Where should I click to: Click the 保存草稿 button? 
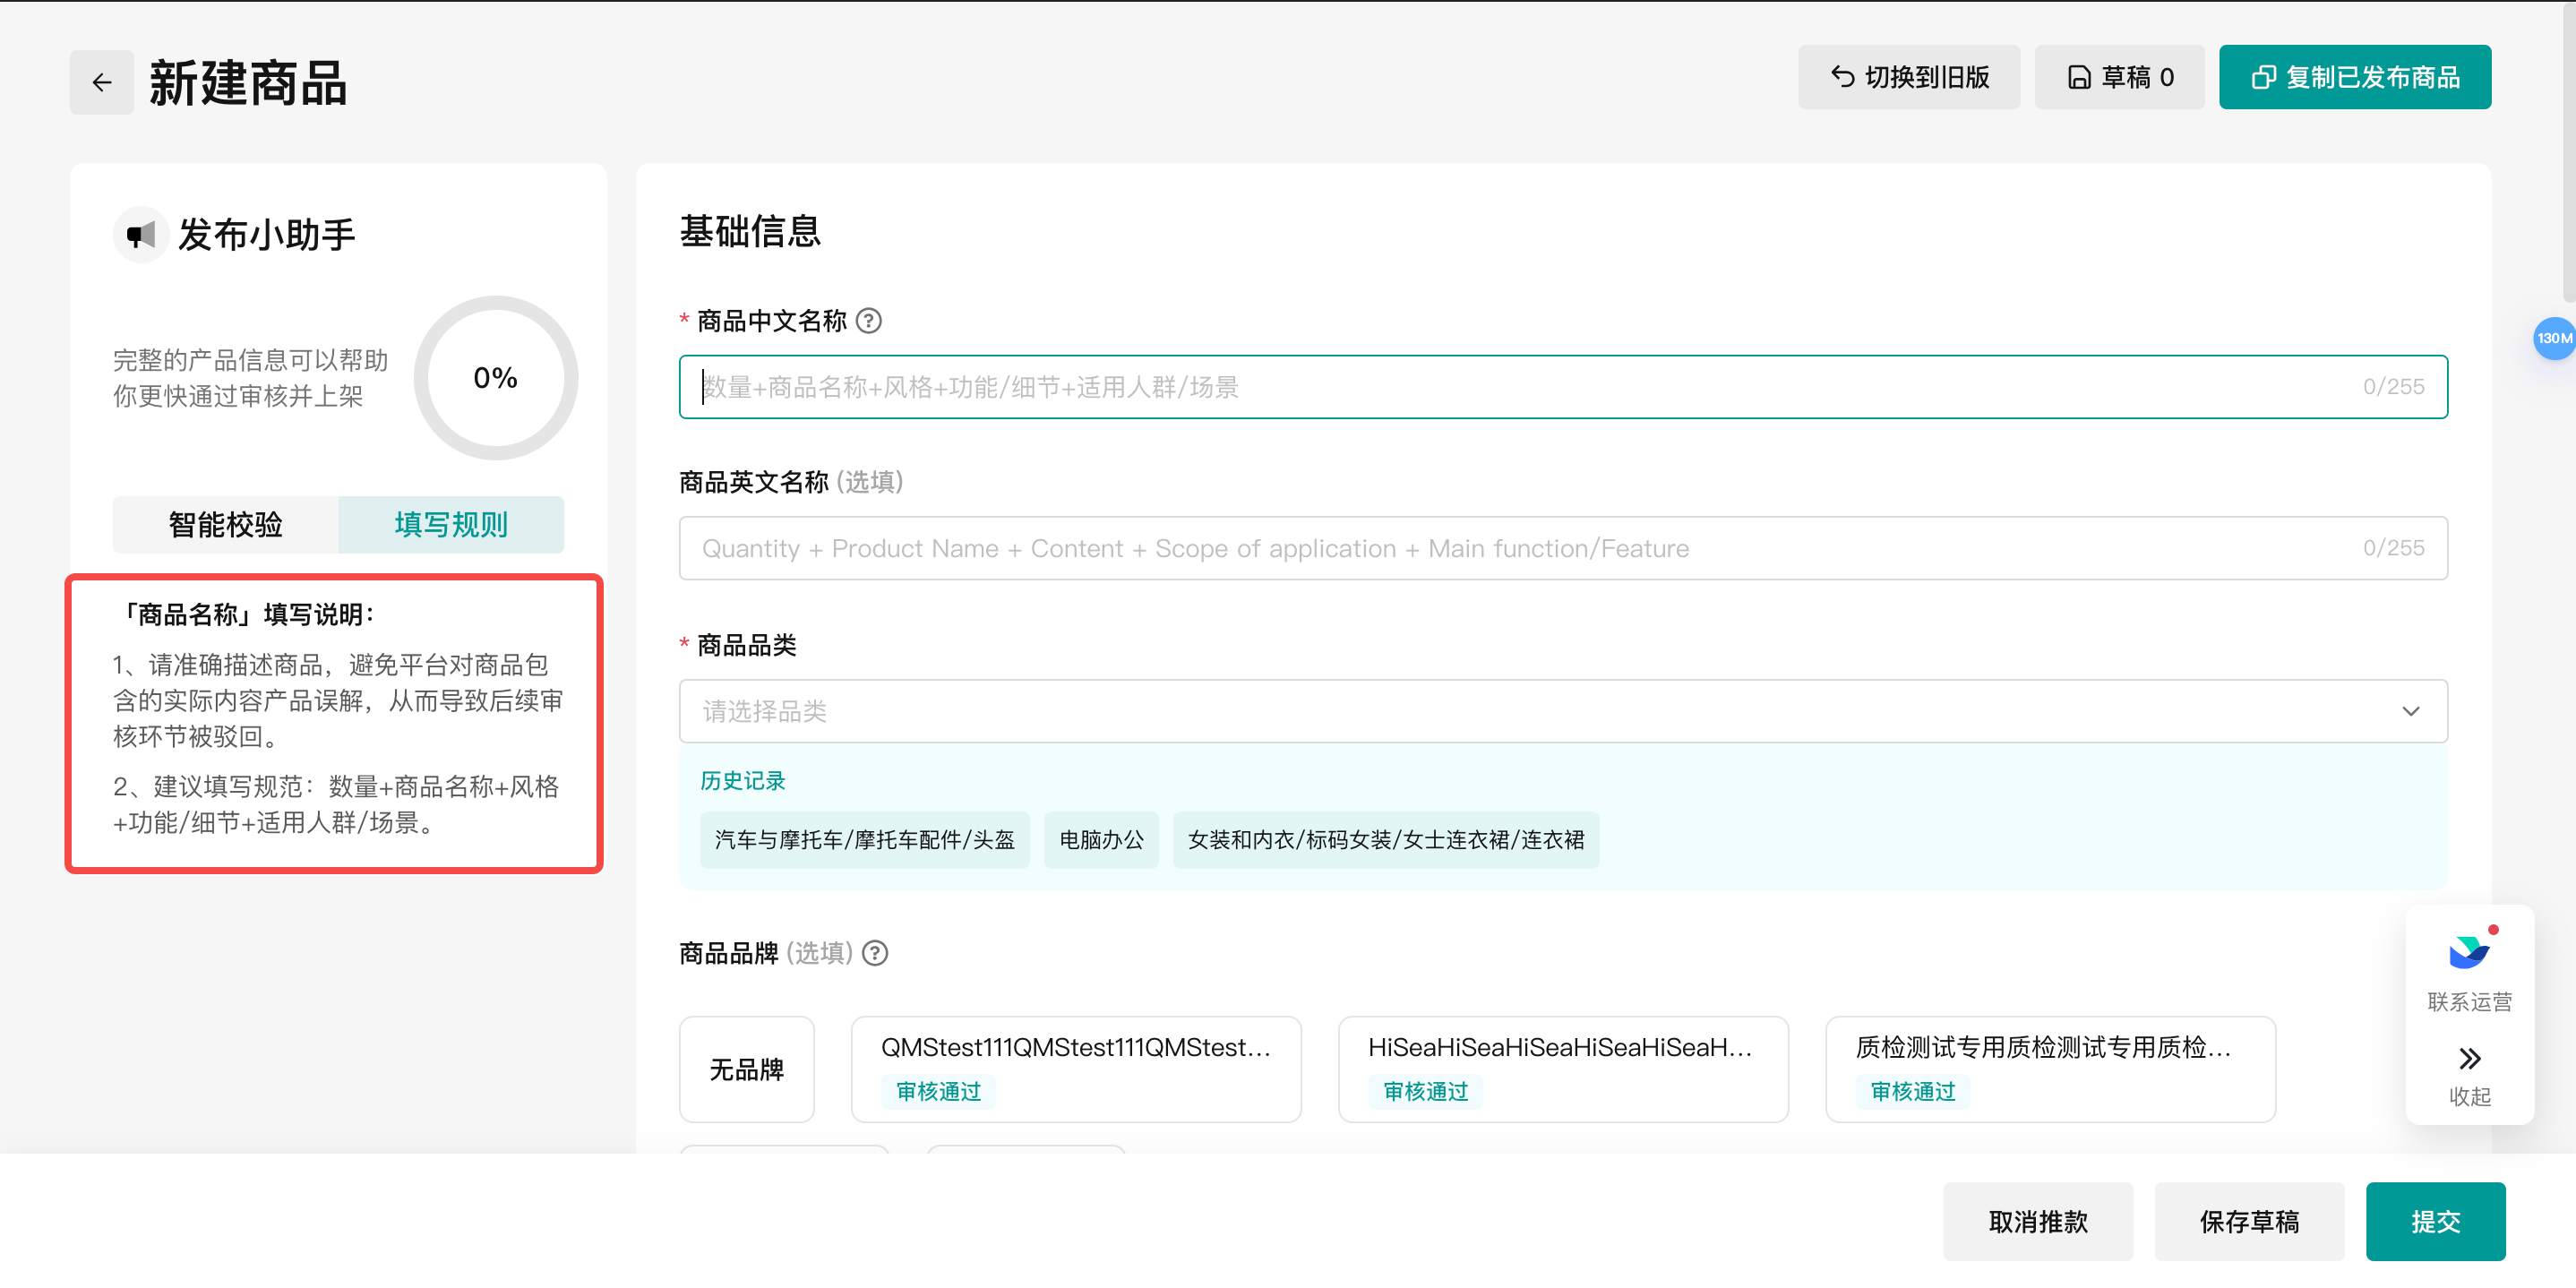click(x=2249, y=1222)
